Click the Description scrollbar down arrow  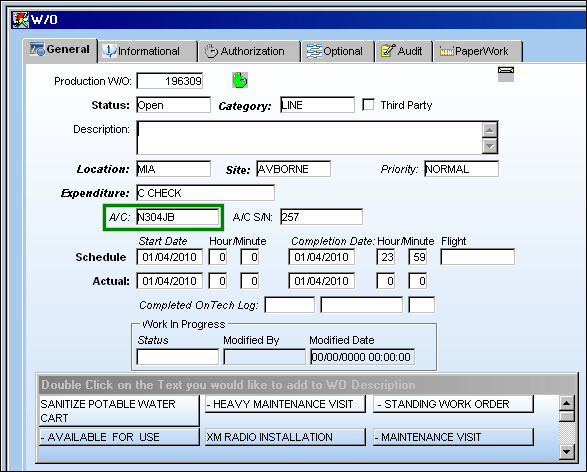coord(490,146)
